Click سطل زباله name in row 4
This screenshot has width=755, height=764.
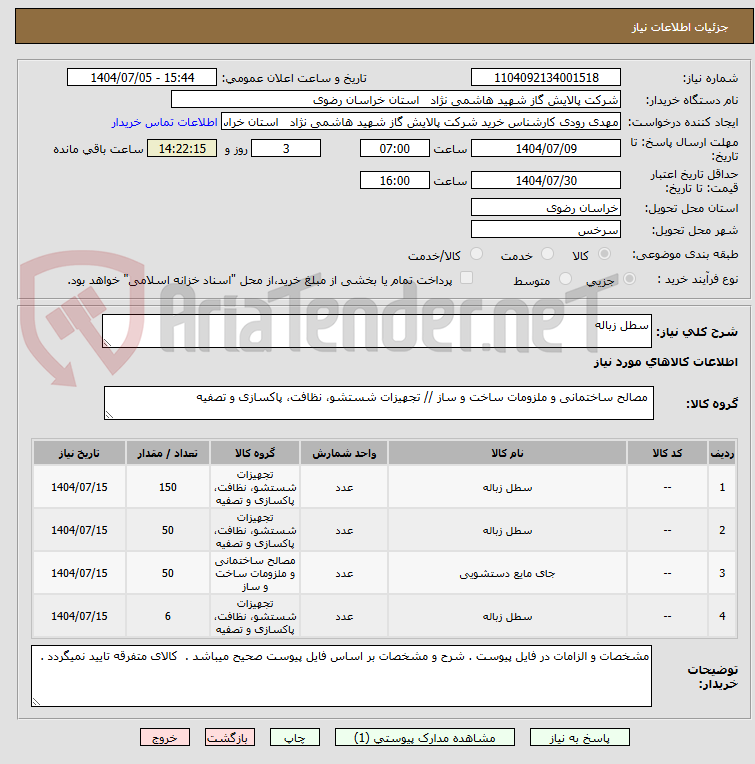(507, 616)
